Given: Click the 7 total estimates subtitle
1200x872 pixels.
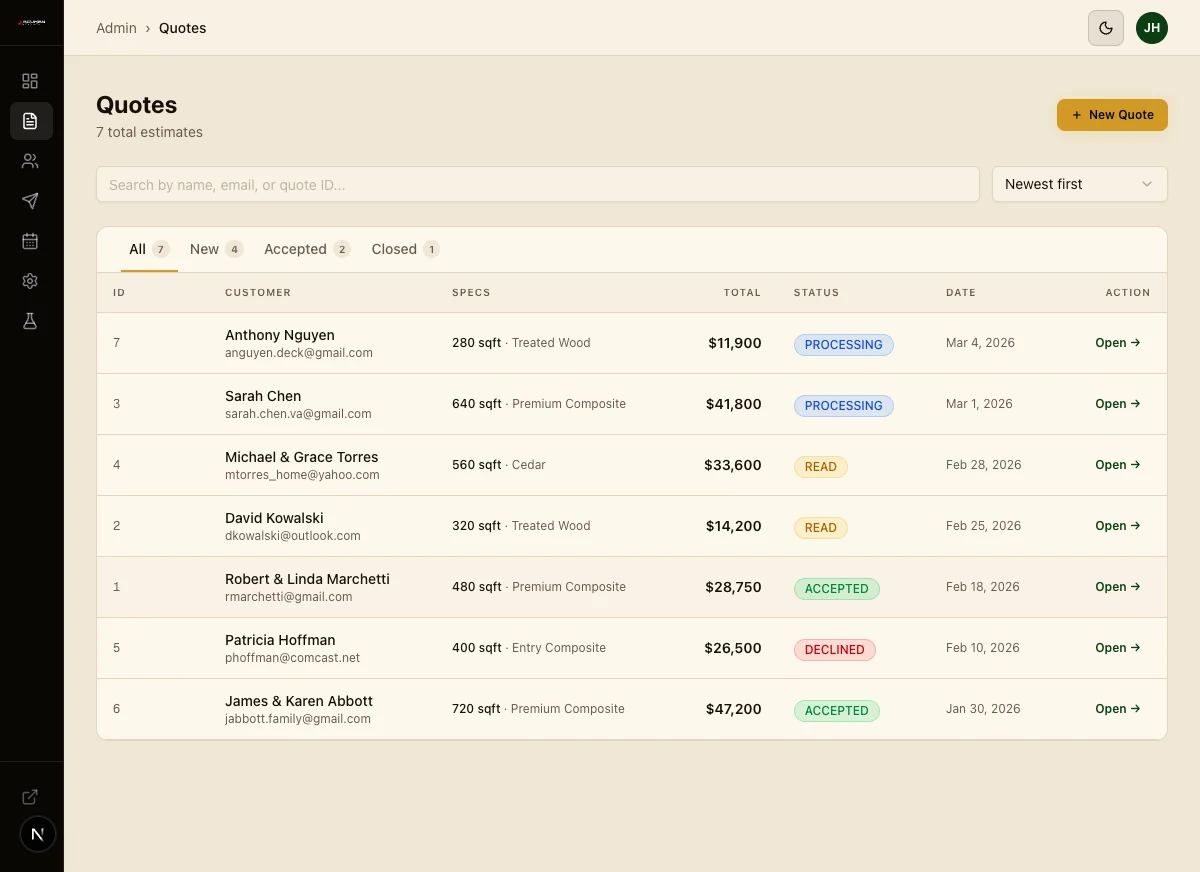Looking at the screenshot, I should (149, 132).
